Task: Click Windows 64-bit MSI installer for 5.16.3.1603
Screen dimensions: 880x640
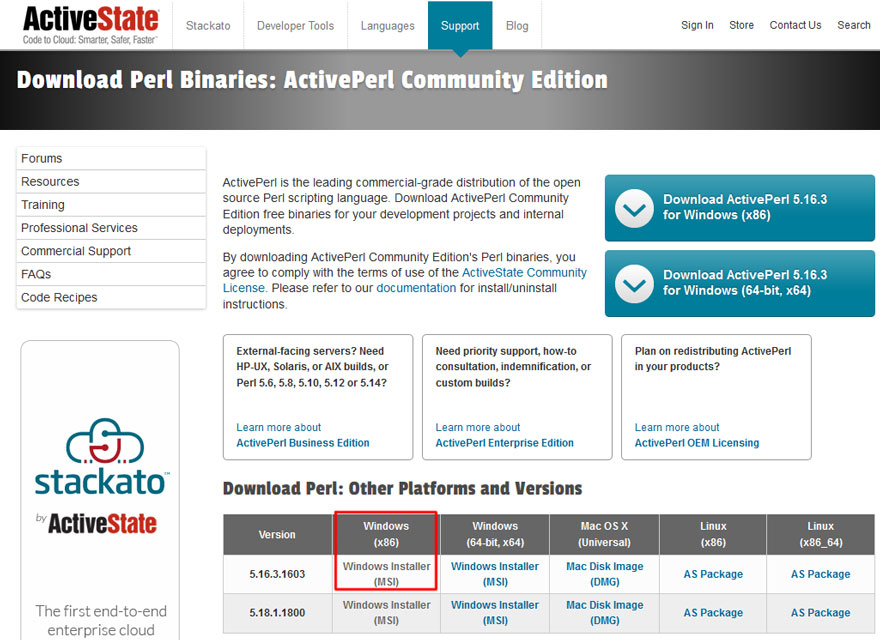Action: click(x=494, y=574)
